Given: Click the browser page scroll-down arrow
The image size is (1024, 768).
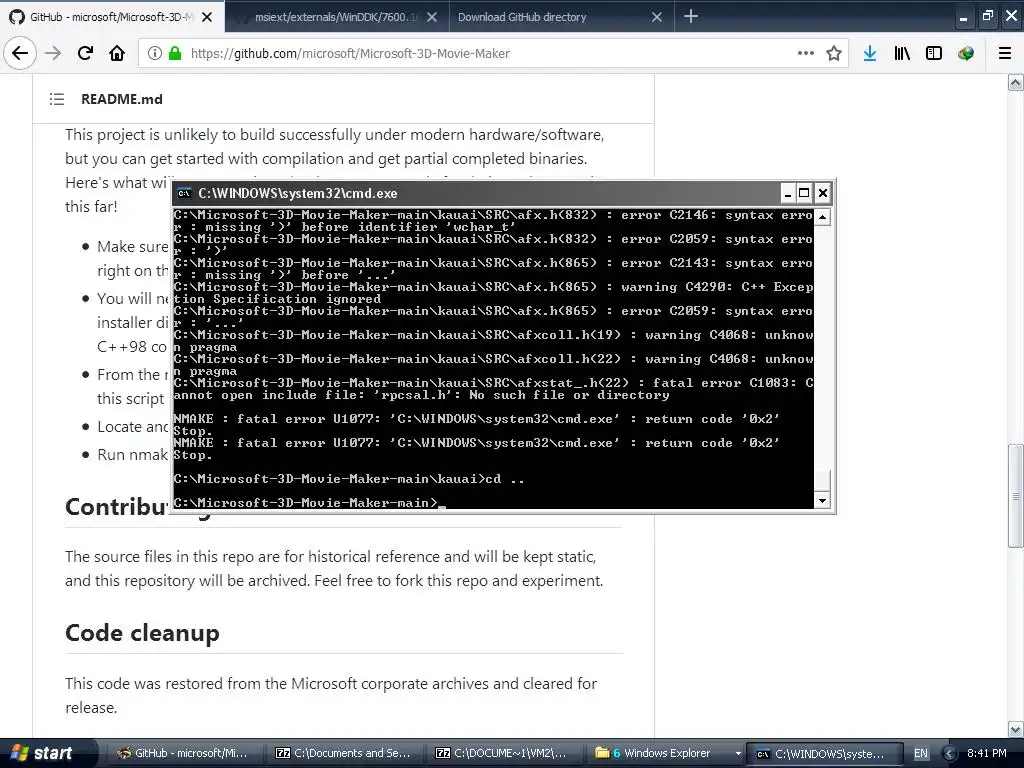Looking at the screenshot, I should [x=1015, y=729].
